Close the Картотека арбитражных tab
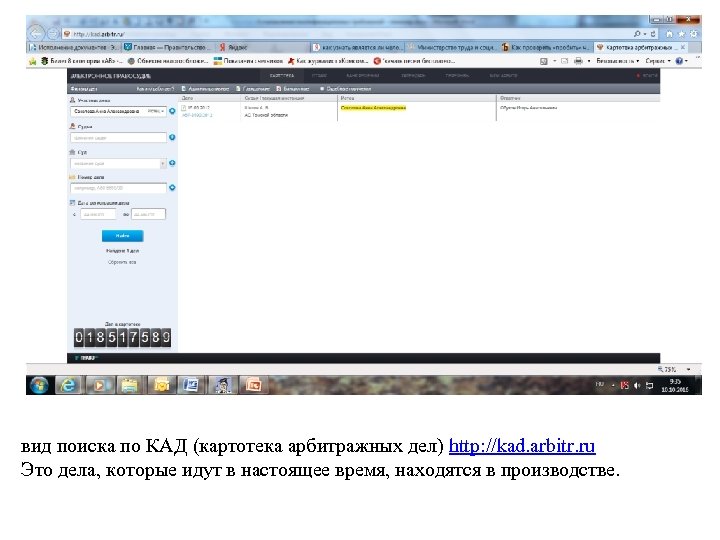The image size is (720, 540). pyautogui.click(x=683, y=47)
